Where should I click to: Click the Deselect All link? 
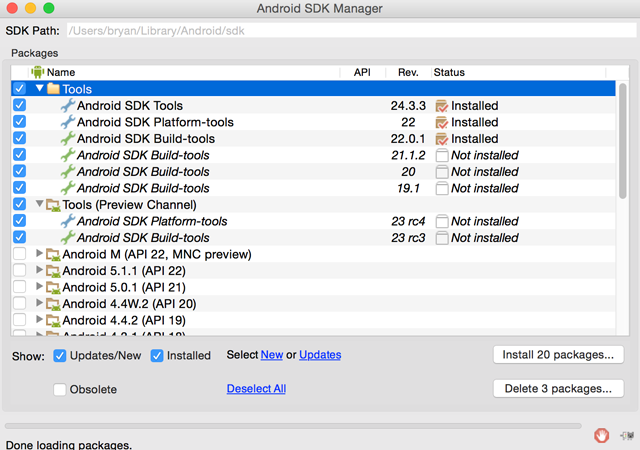[x=256, y=389]
